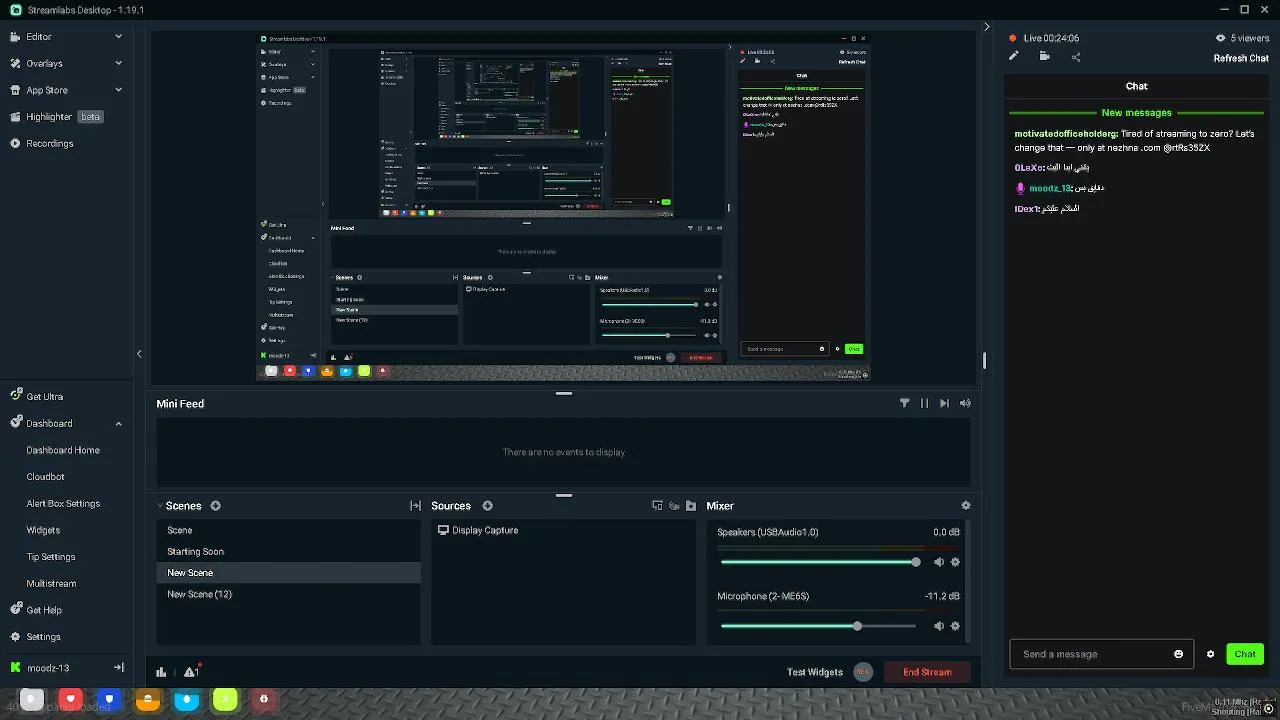Open Microphone (2-ME6S) settings gear
The height and width of the screenshot is (720, 1280).
(955, 626)
